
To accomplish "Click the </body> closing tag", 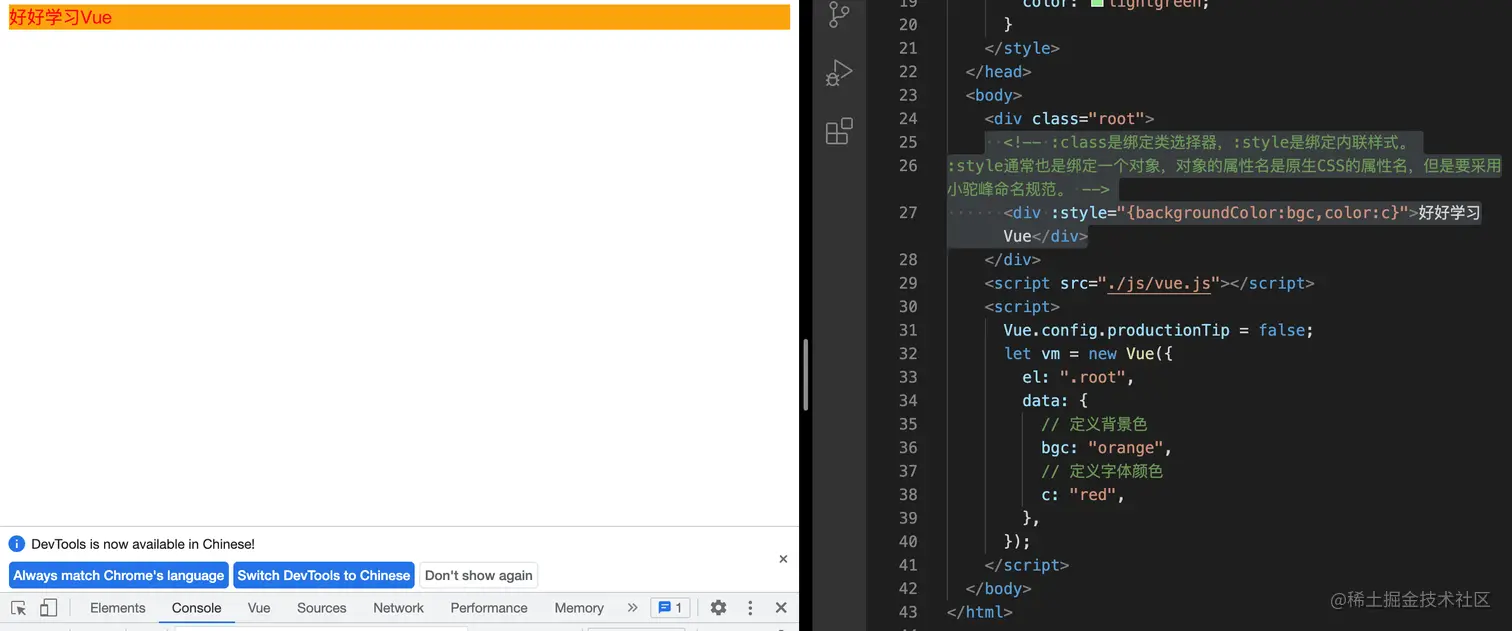I will coord(998,588).
